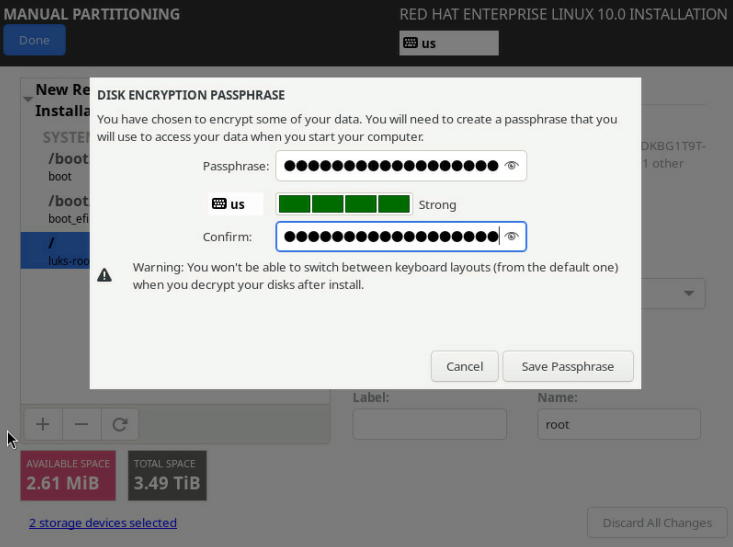733x547 pixels.
Task: Click the Strong strength label
Action: point(437,205)
